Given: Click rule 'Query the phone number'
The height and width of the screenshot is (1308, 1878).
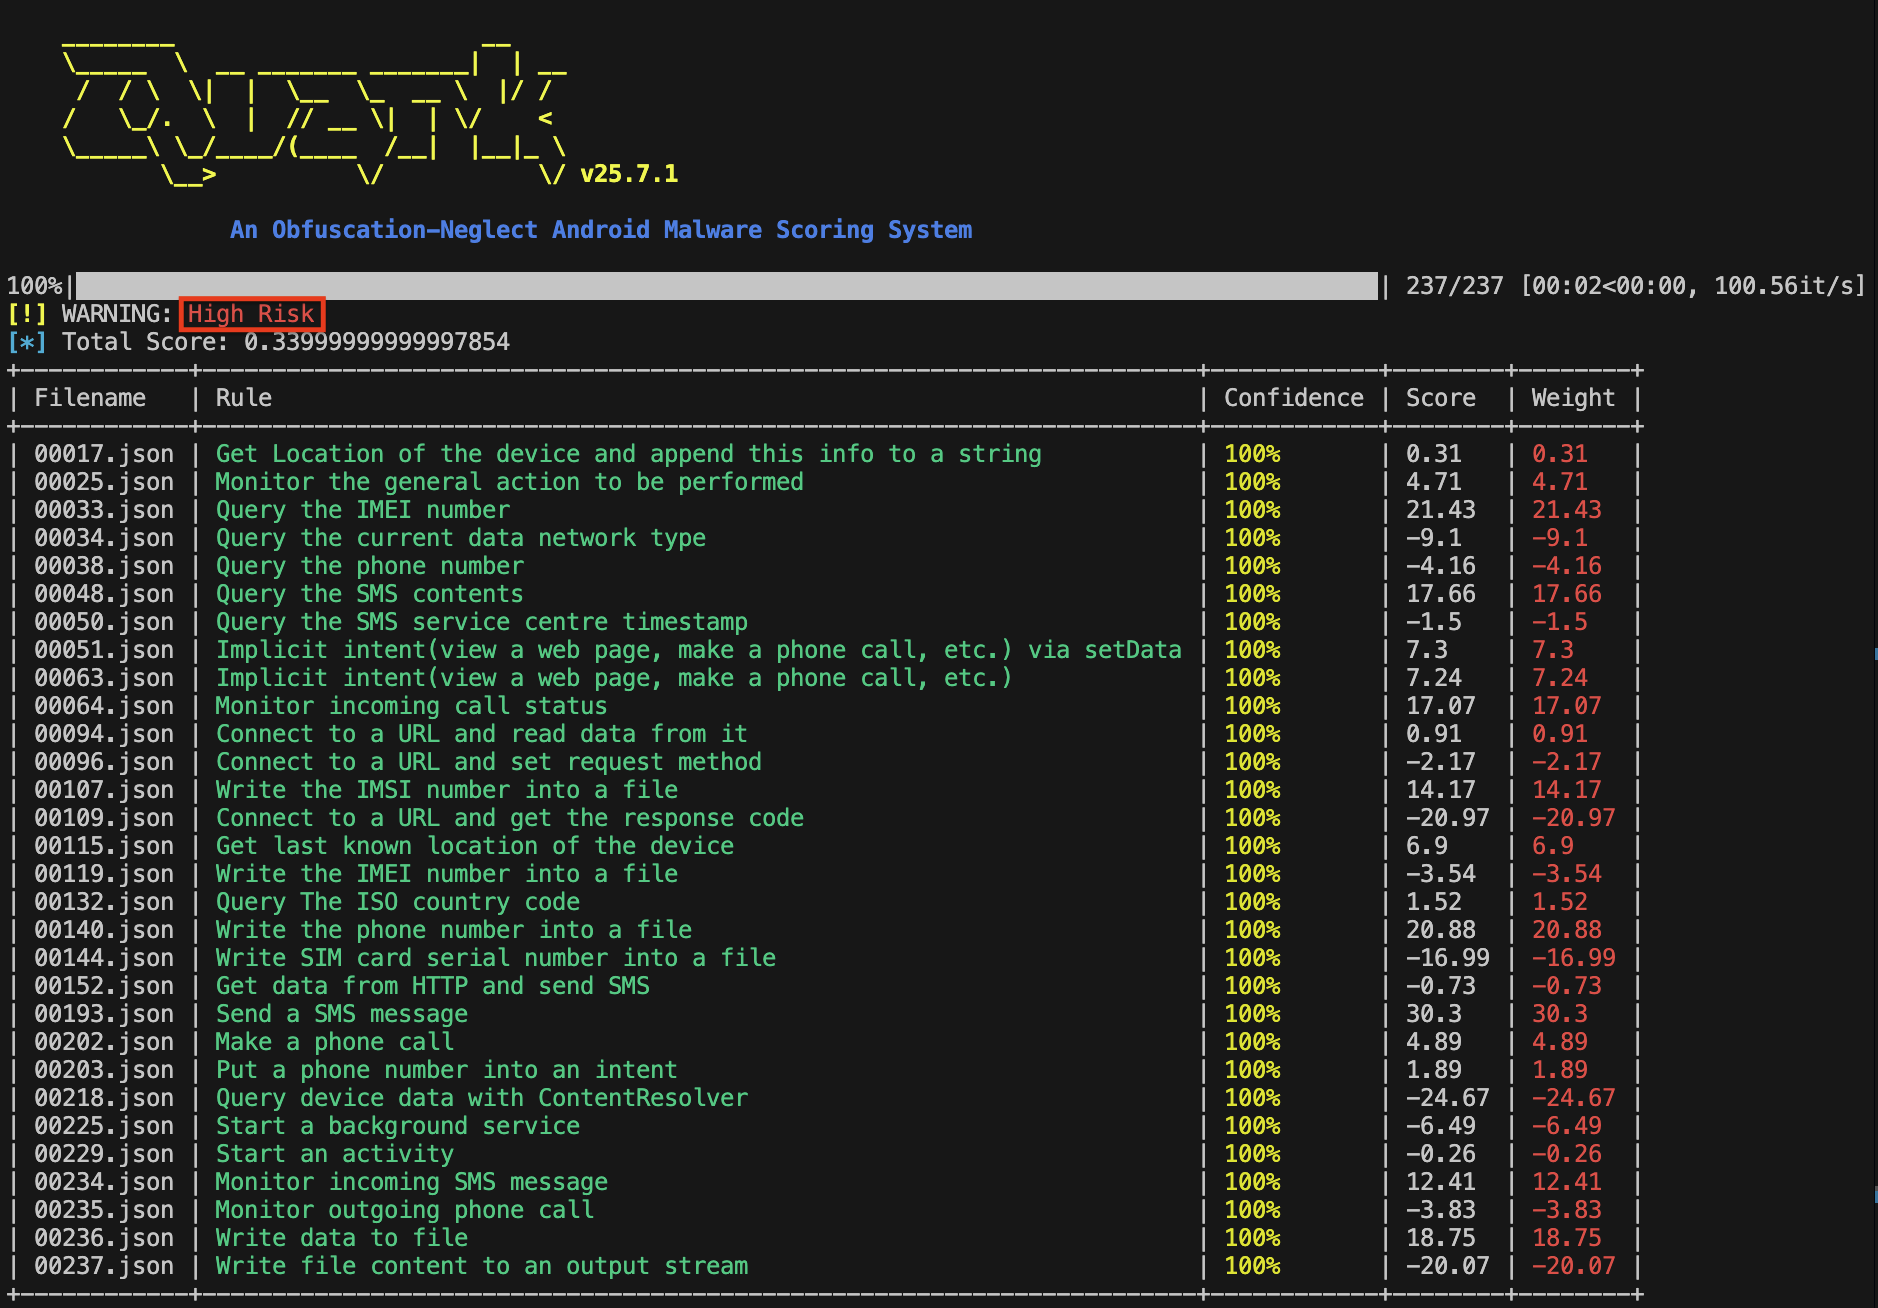Looking at the screenshot, I should (370, 566).
